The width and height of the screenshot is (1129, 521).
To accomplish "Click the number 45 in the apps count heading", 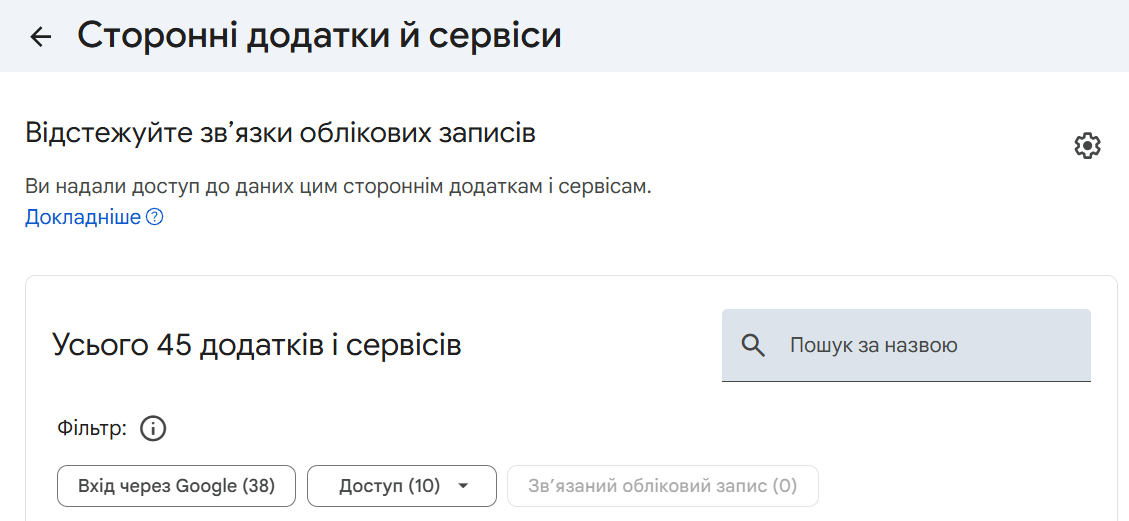I will tap(176, 346).
